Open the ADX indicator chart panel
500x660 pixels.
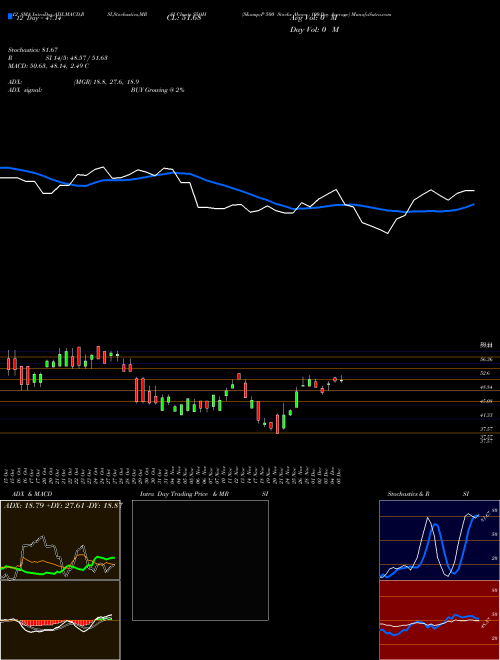tap(60, 540)
